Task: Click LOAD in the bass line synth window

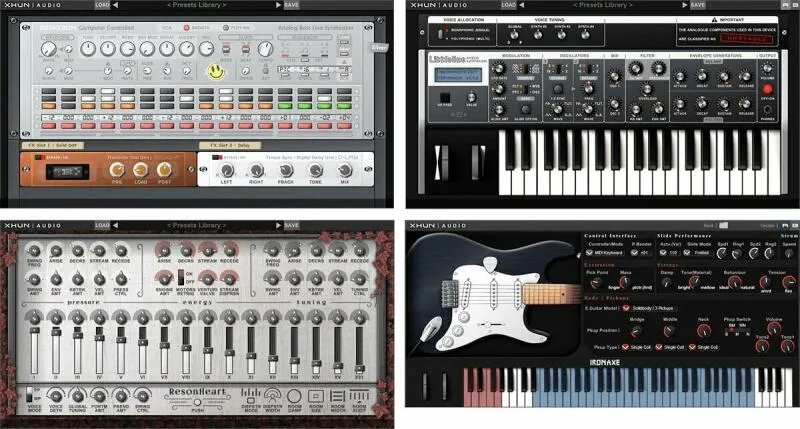Action: [102, 5]
